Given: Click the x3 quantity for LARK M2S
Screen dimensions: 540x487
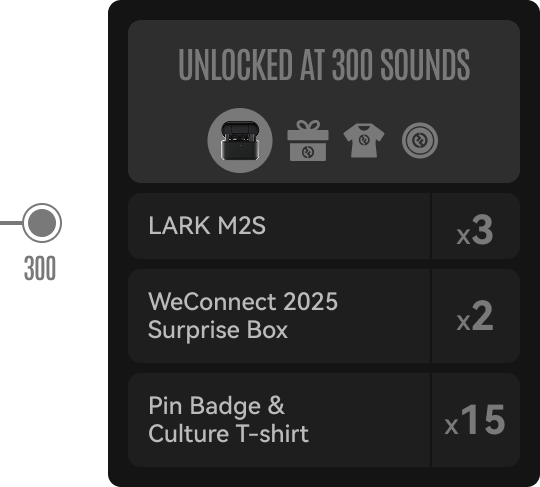Looking at the screenshot, I should point(475,230).
